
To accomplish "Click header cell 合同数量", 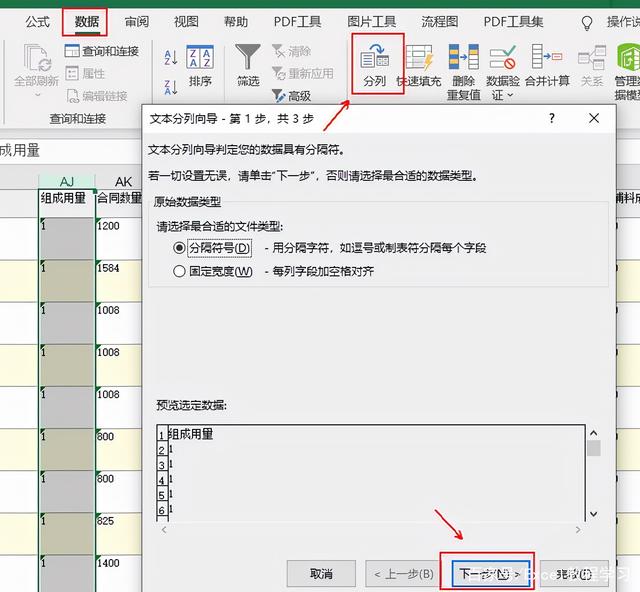I will click(119, 203).
